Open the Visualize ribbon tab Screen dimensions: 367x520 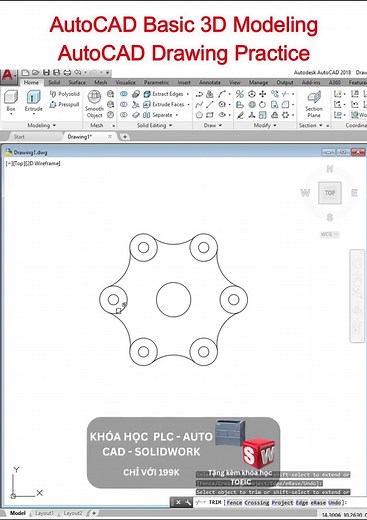coord(125,82)
